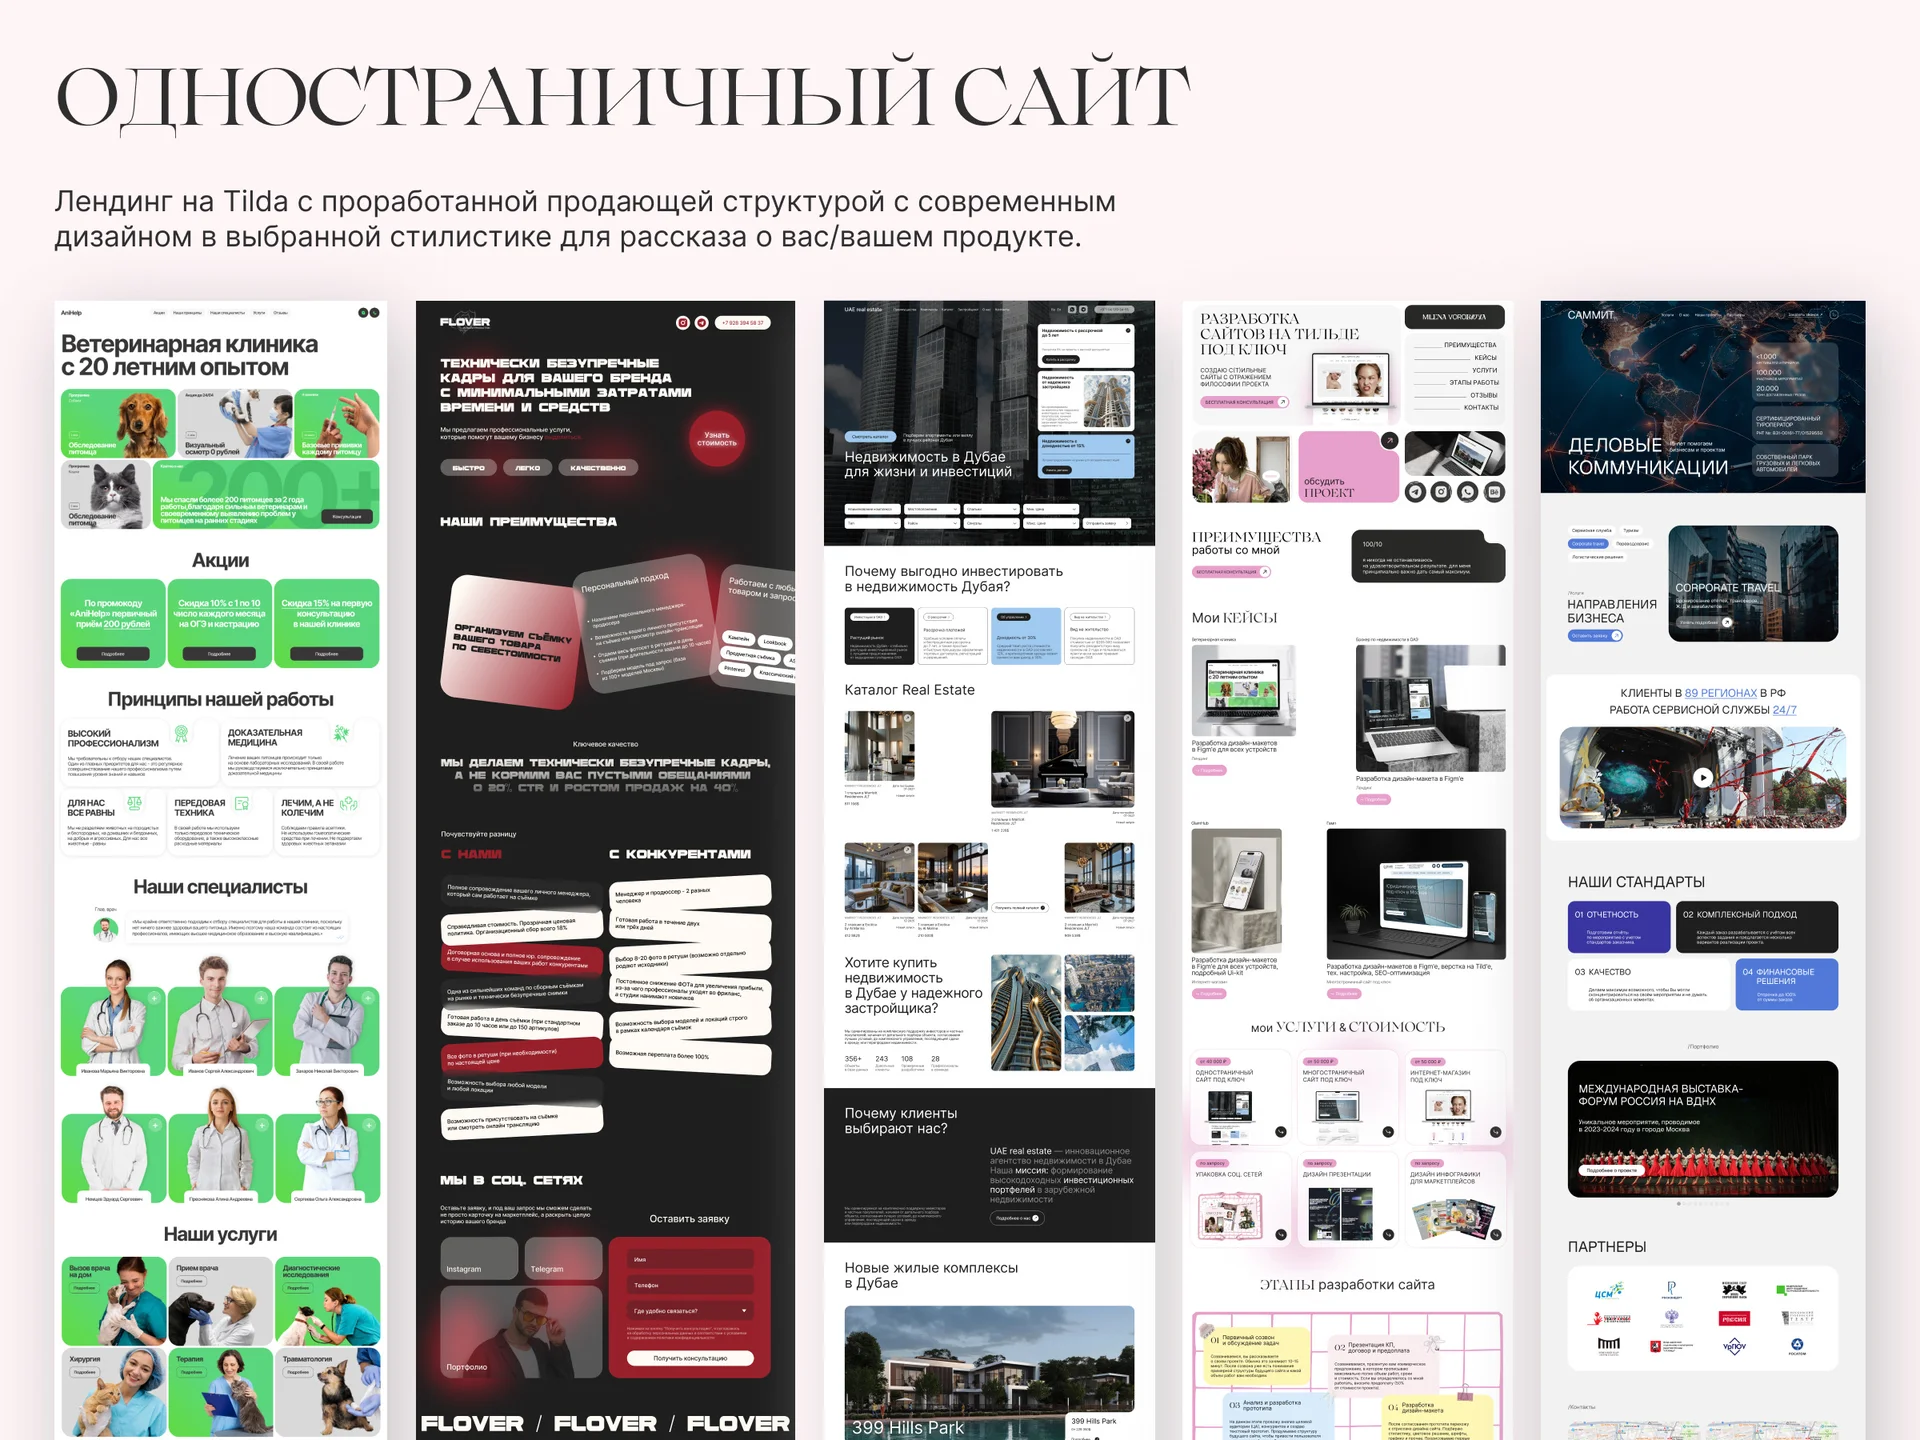The height and width of the screenshot is (1440, 1920).
Task: Click the 'БЫСТРО' pill on Flover page
Action: click(468, 468)
